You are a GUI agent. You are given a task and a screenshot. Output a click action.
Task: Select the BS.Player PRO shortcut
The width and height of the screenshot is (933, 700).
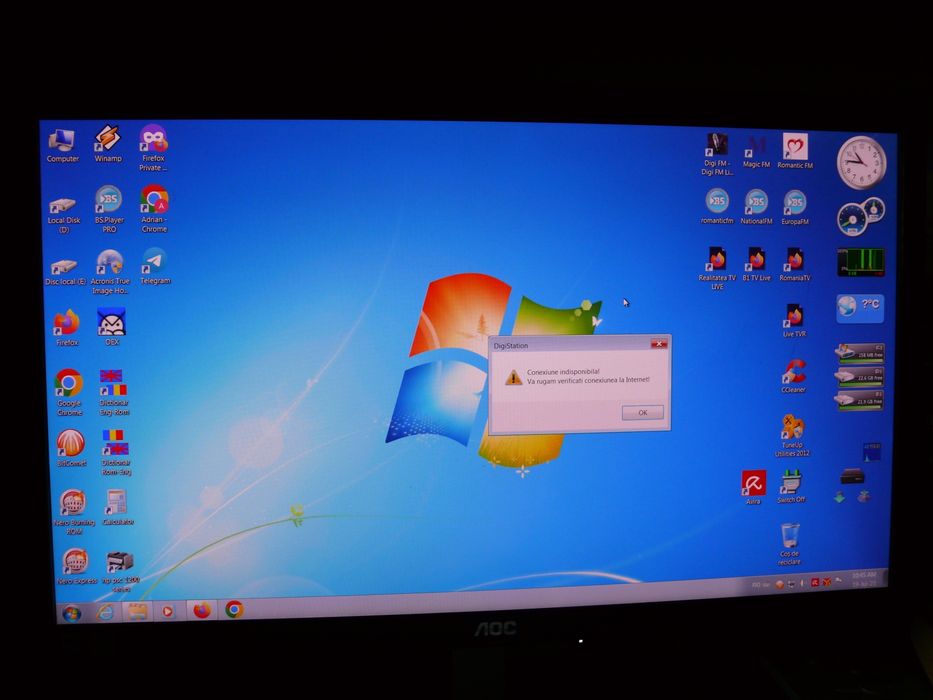coord(109,209)
